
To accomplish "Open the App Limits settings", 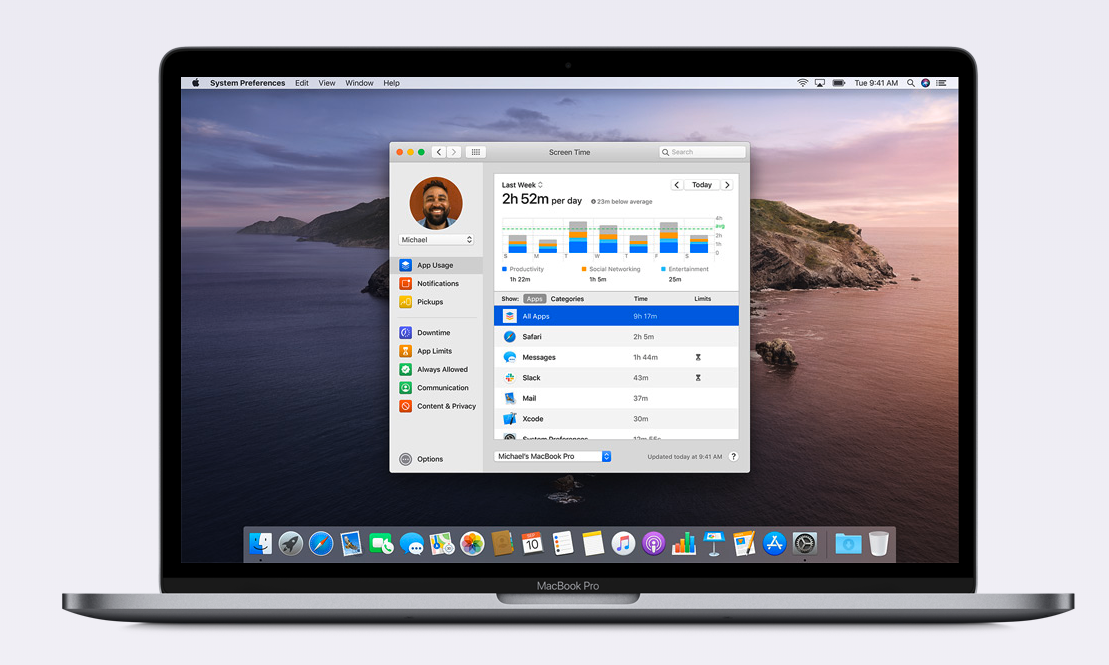I will 436,351.
